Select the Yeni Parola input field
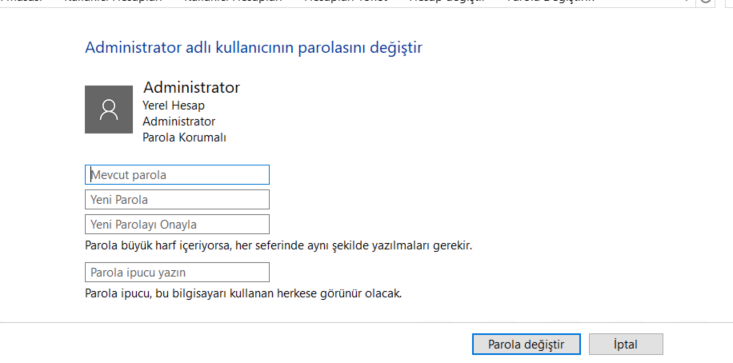733x363 pixels. (177, 199)
